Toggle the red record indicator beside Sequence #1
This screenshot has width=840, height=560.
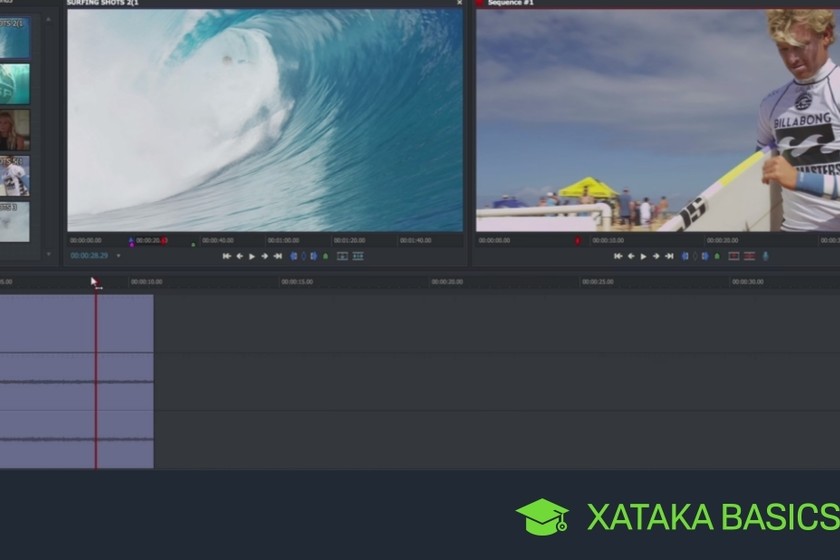[480, 3]
